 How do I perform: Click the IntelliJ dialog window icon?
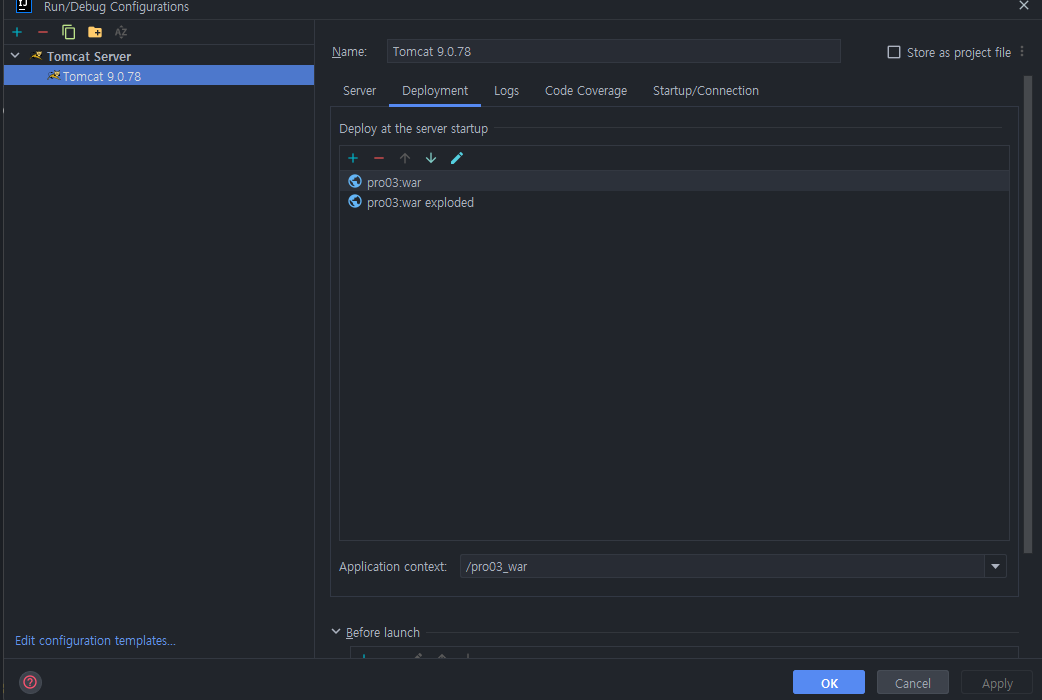point(24,6)
